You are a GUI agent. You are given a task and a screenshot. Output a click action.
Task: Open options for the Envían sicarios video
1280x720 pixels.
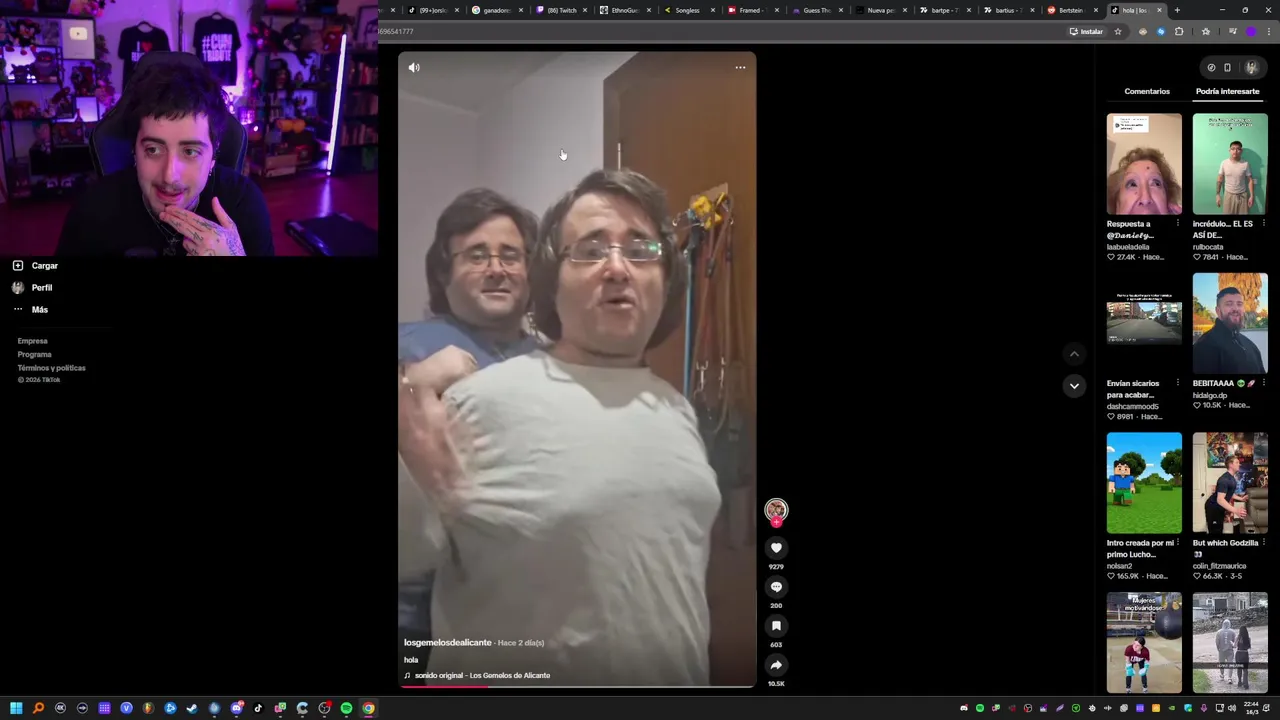click(1177, 384)
